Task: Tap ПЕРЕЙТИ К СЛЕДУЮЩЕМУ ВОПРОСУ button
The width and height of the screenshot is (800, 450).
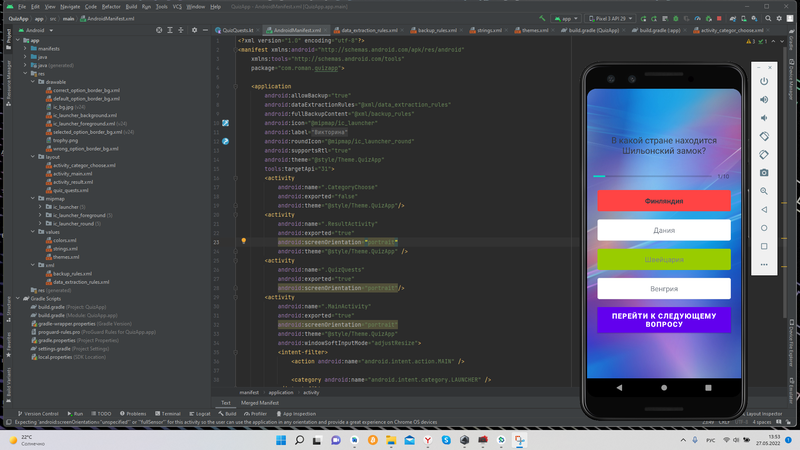Action: pos(664,320)
